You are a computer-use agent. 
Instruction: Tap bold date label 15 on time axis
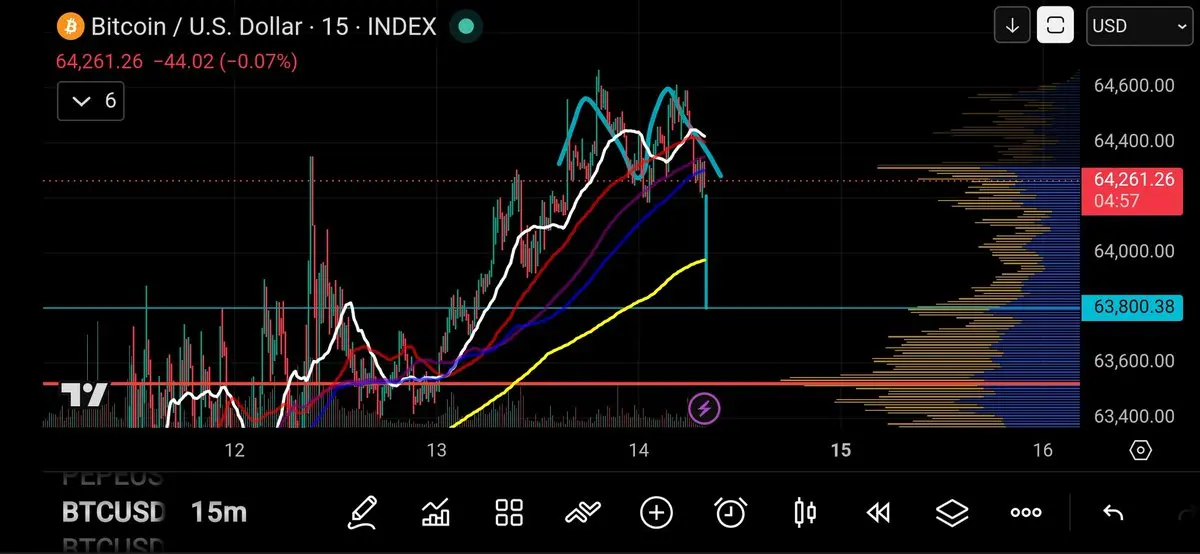[840, 451]
